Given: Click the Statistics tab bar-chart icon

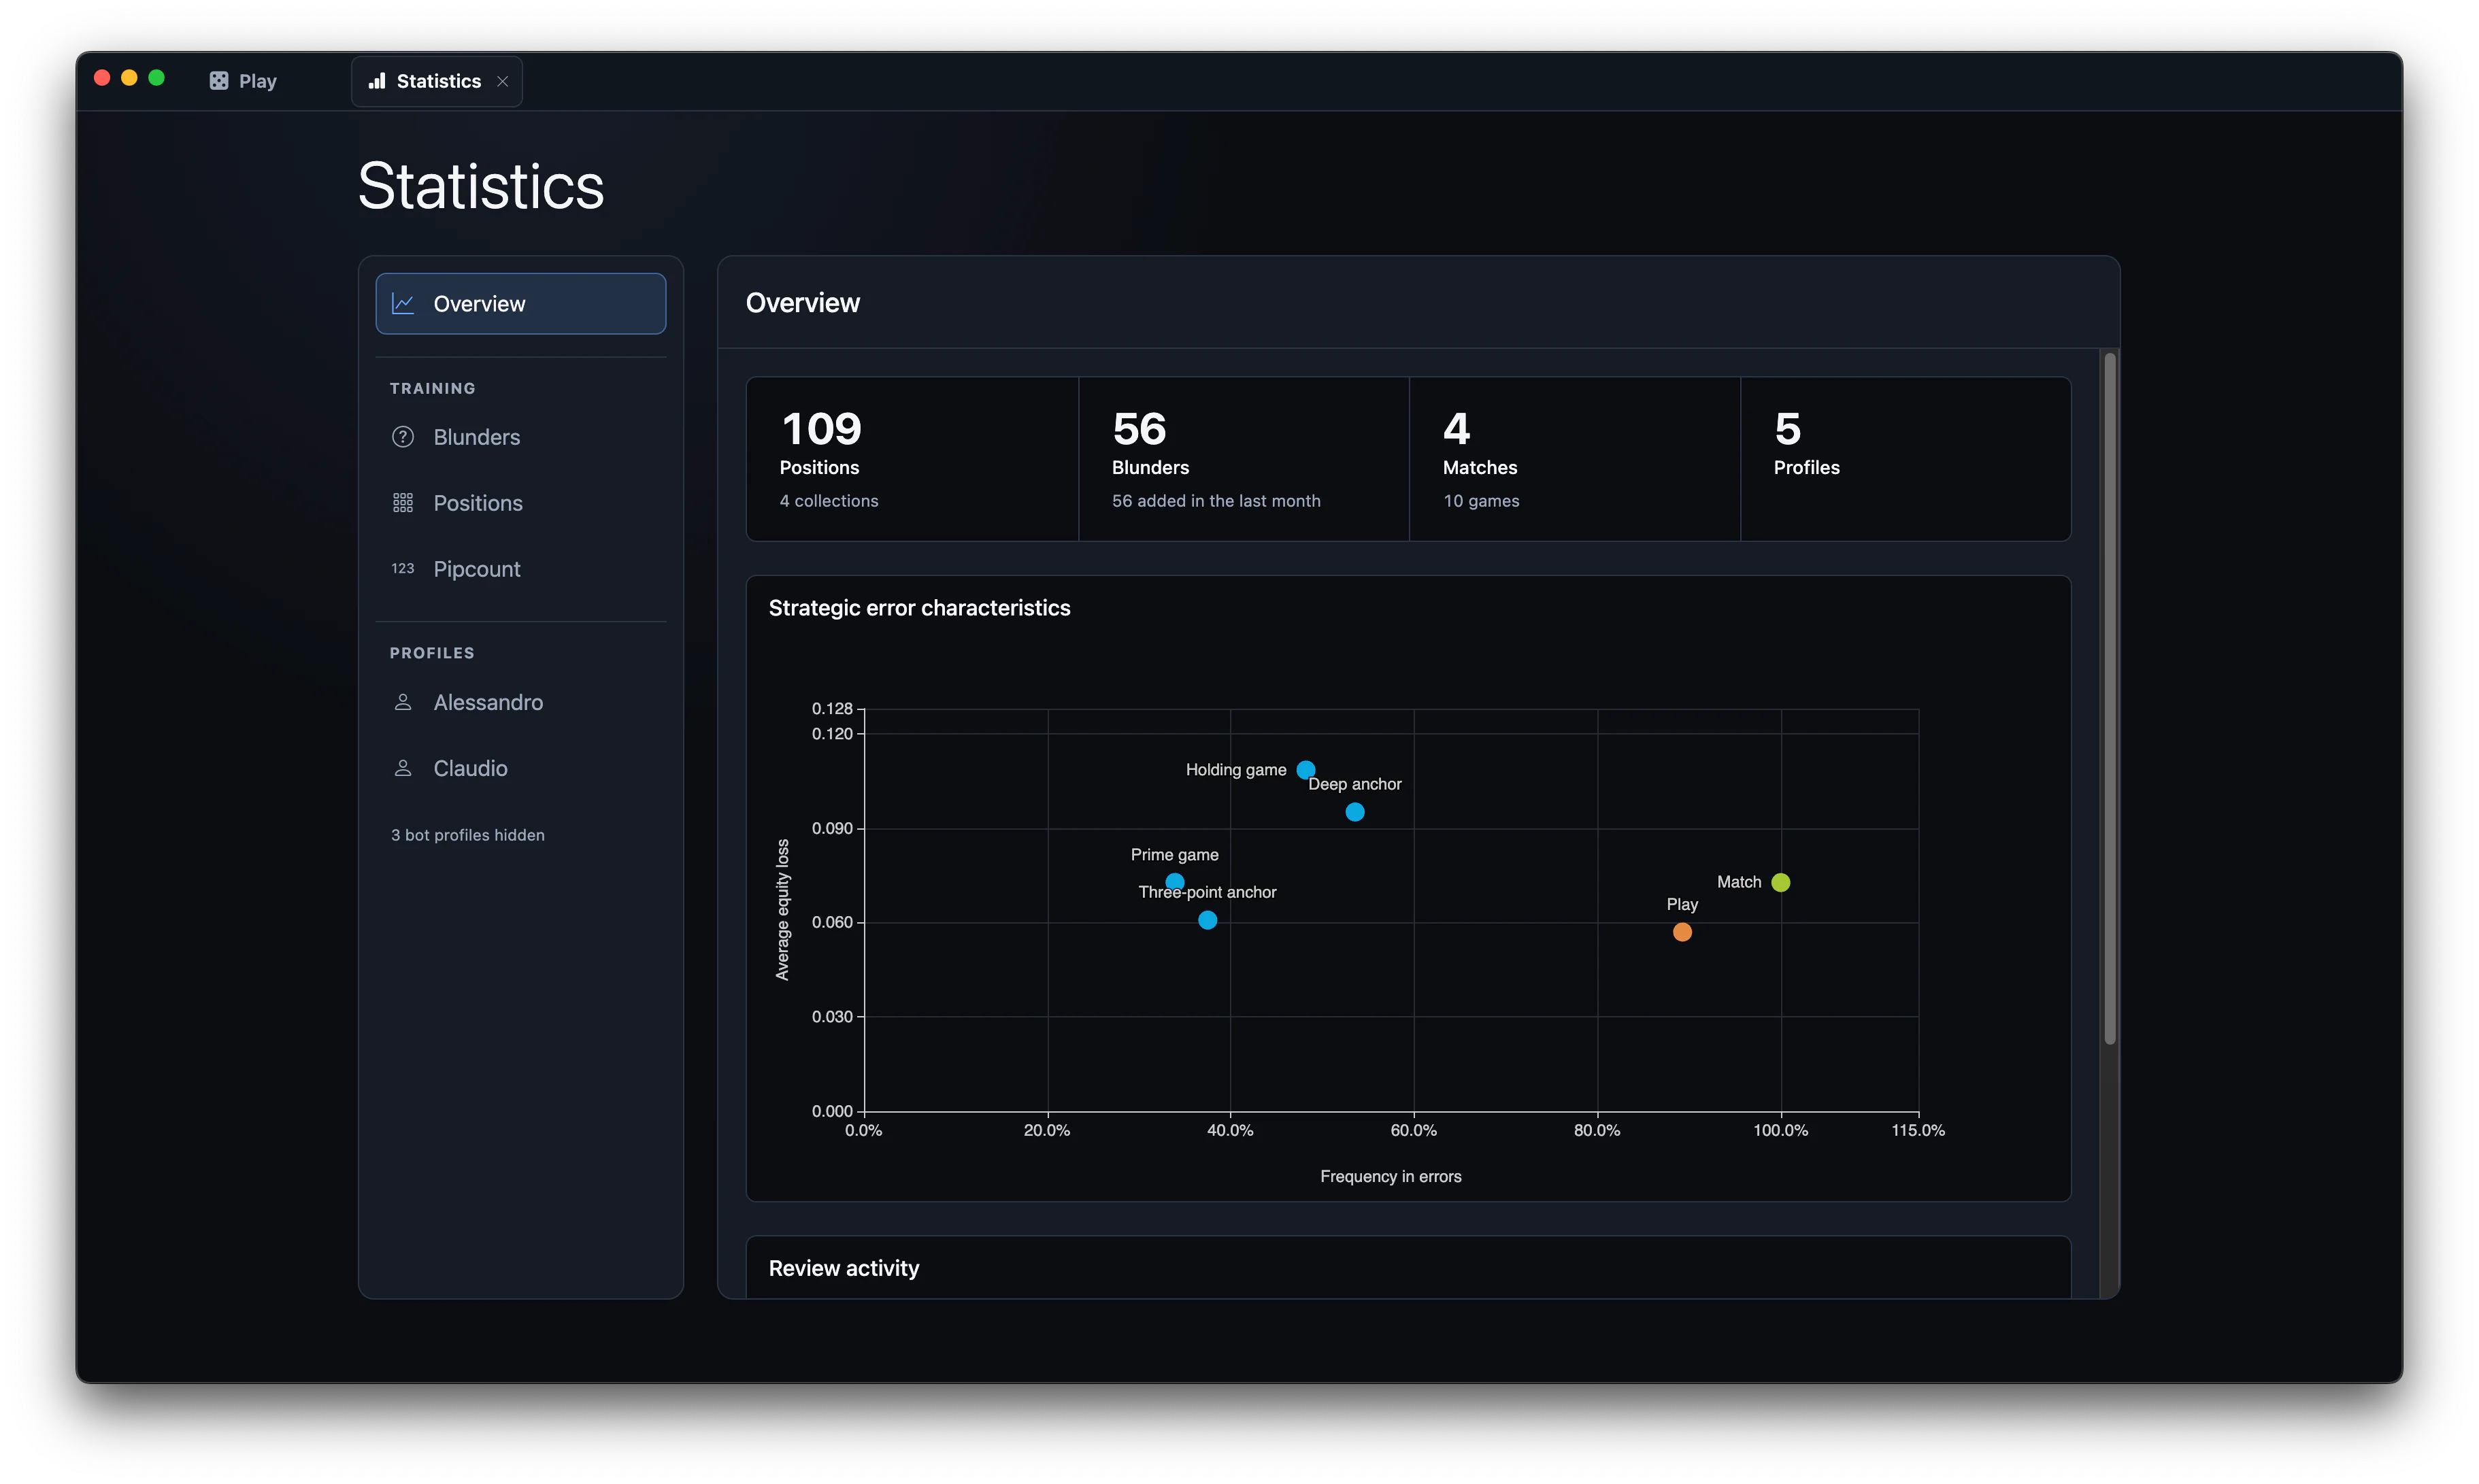Looking at the screenshot, I should tap(377, 81).
